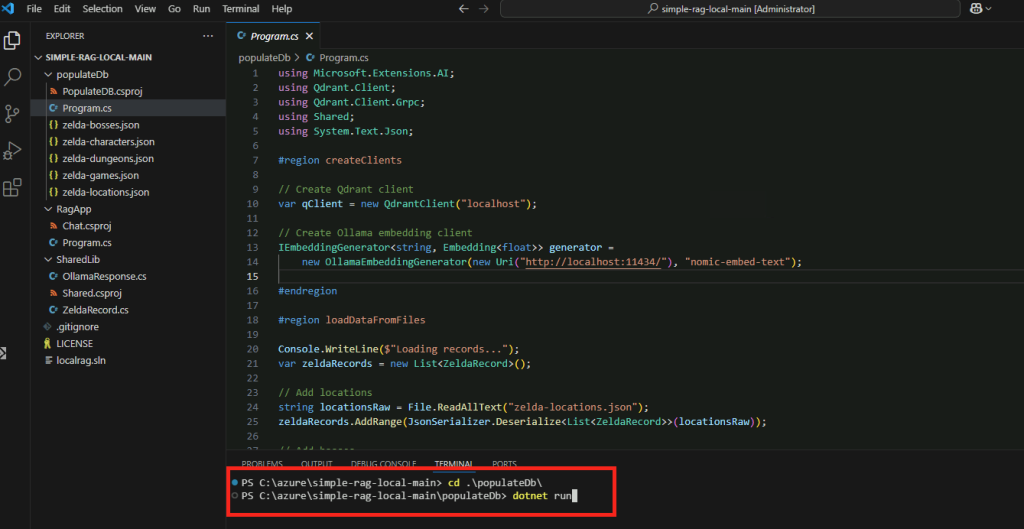Click the 'dotnet run' terminal command line
The height and width of the screenshot is (529, 1024).
(x=541, y=497)
